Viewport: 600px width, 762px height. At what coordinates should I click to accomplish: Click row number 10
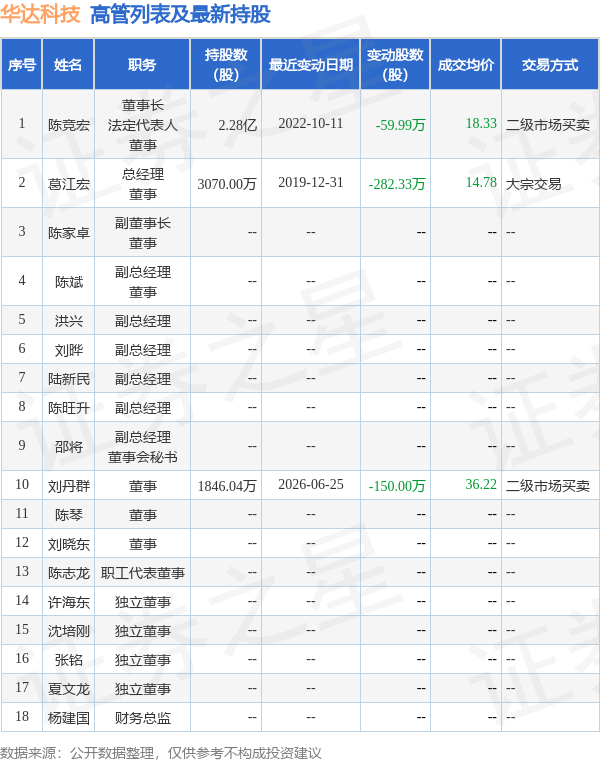pos(22,485)
